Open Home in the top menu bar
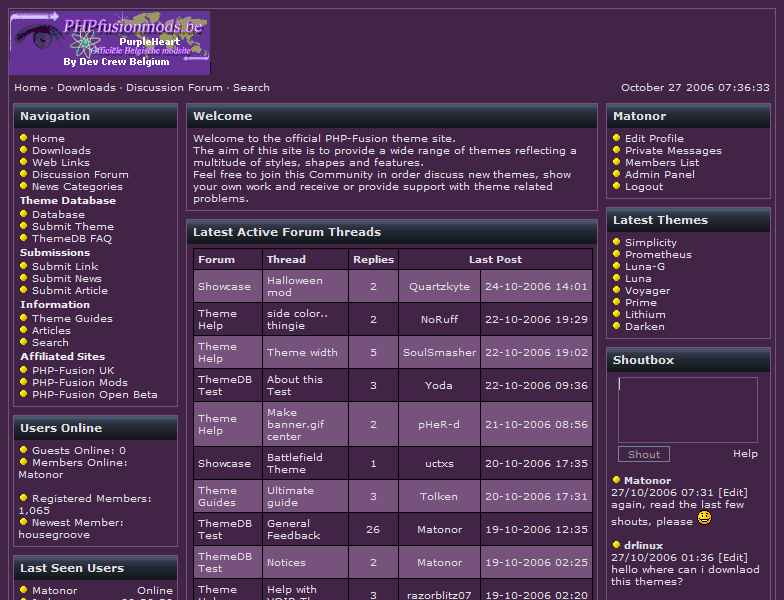Screen dimensions: 784x600 [x=30, y=88]
